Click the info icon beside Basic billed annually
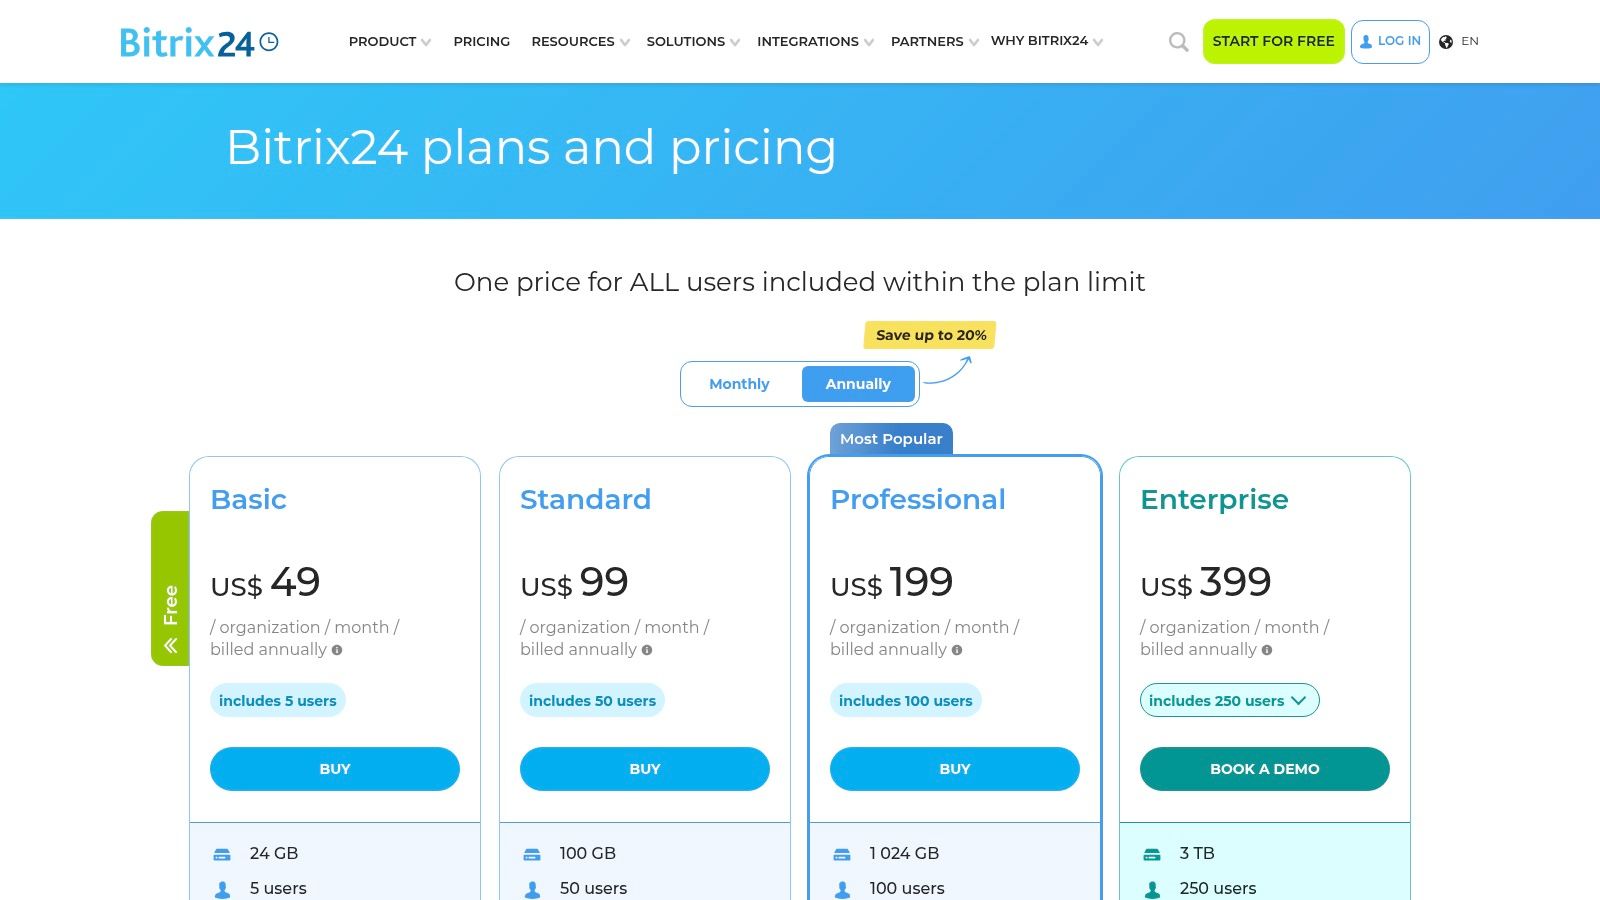Screen dimensions: 1600x900 coord(337,650)
